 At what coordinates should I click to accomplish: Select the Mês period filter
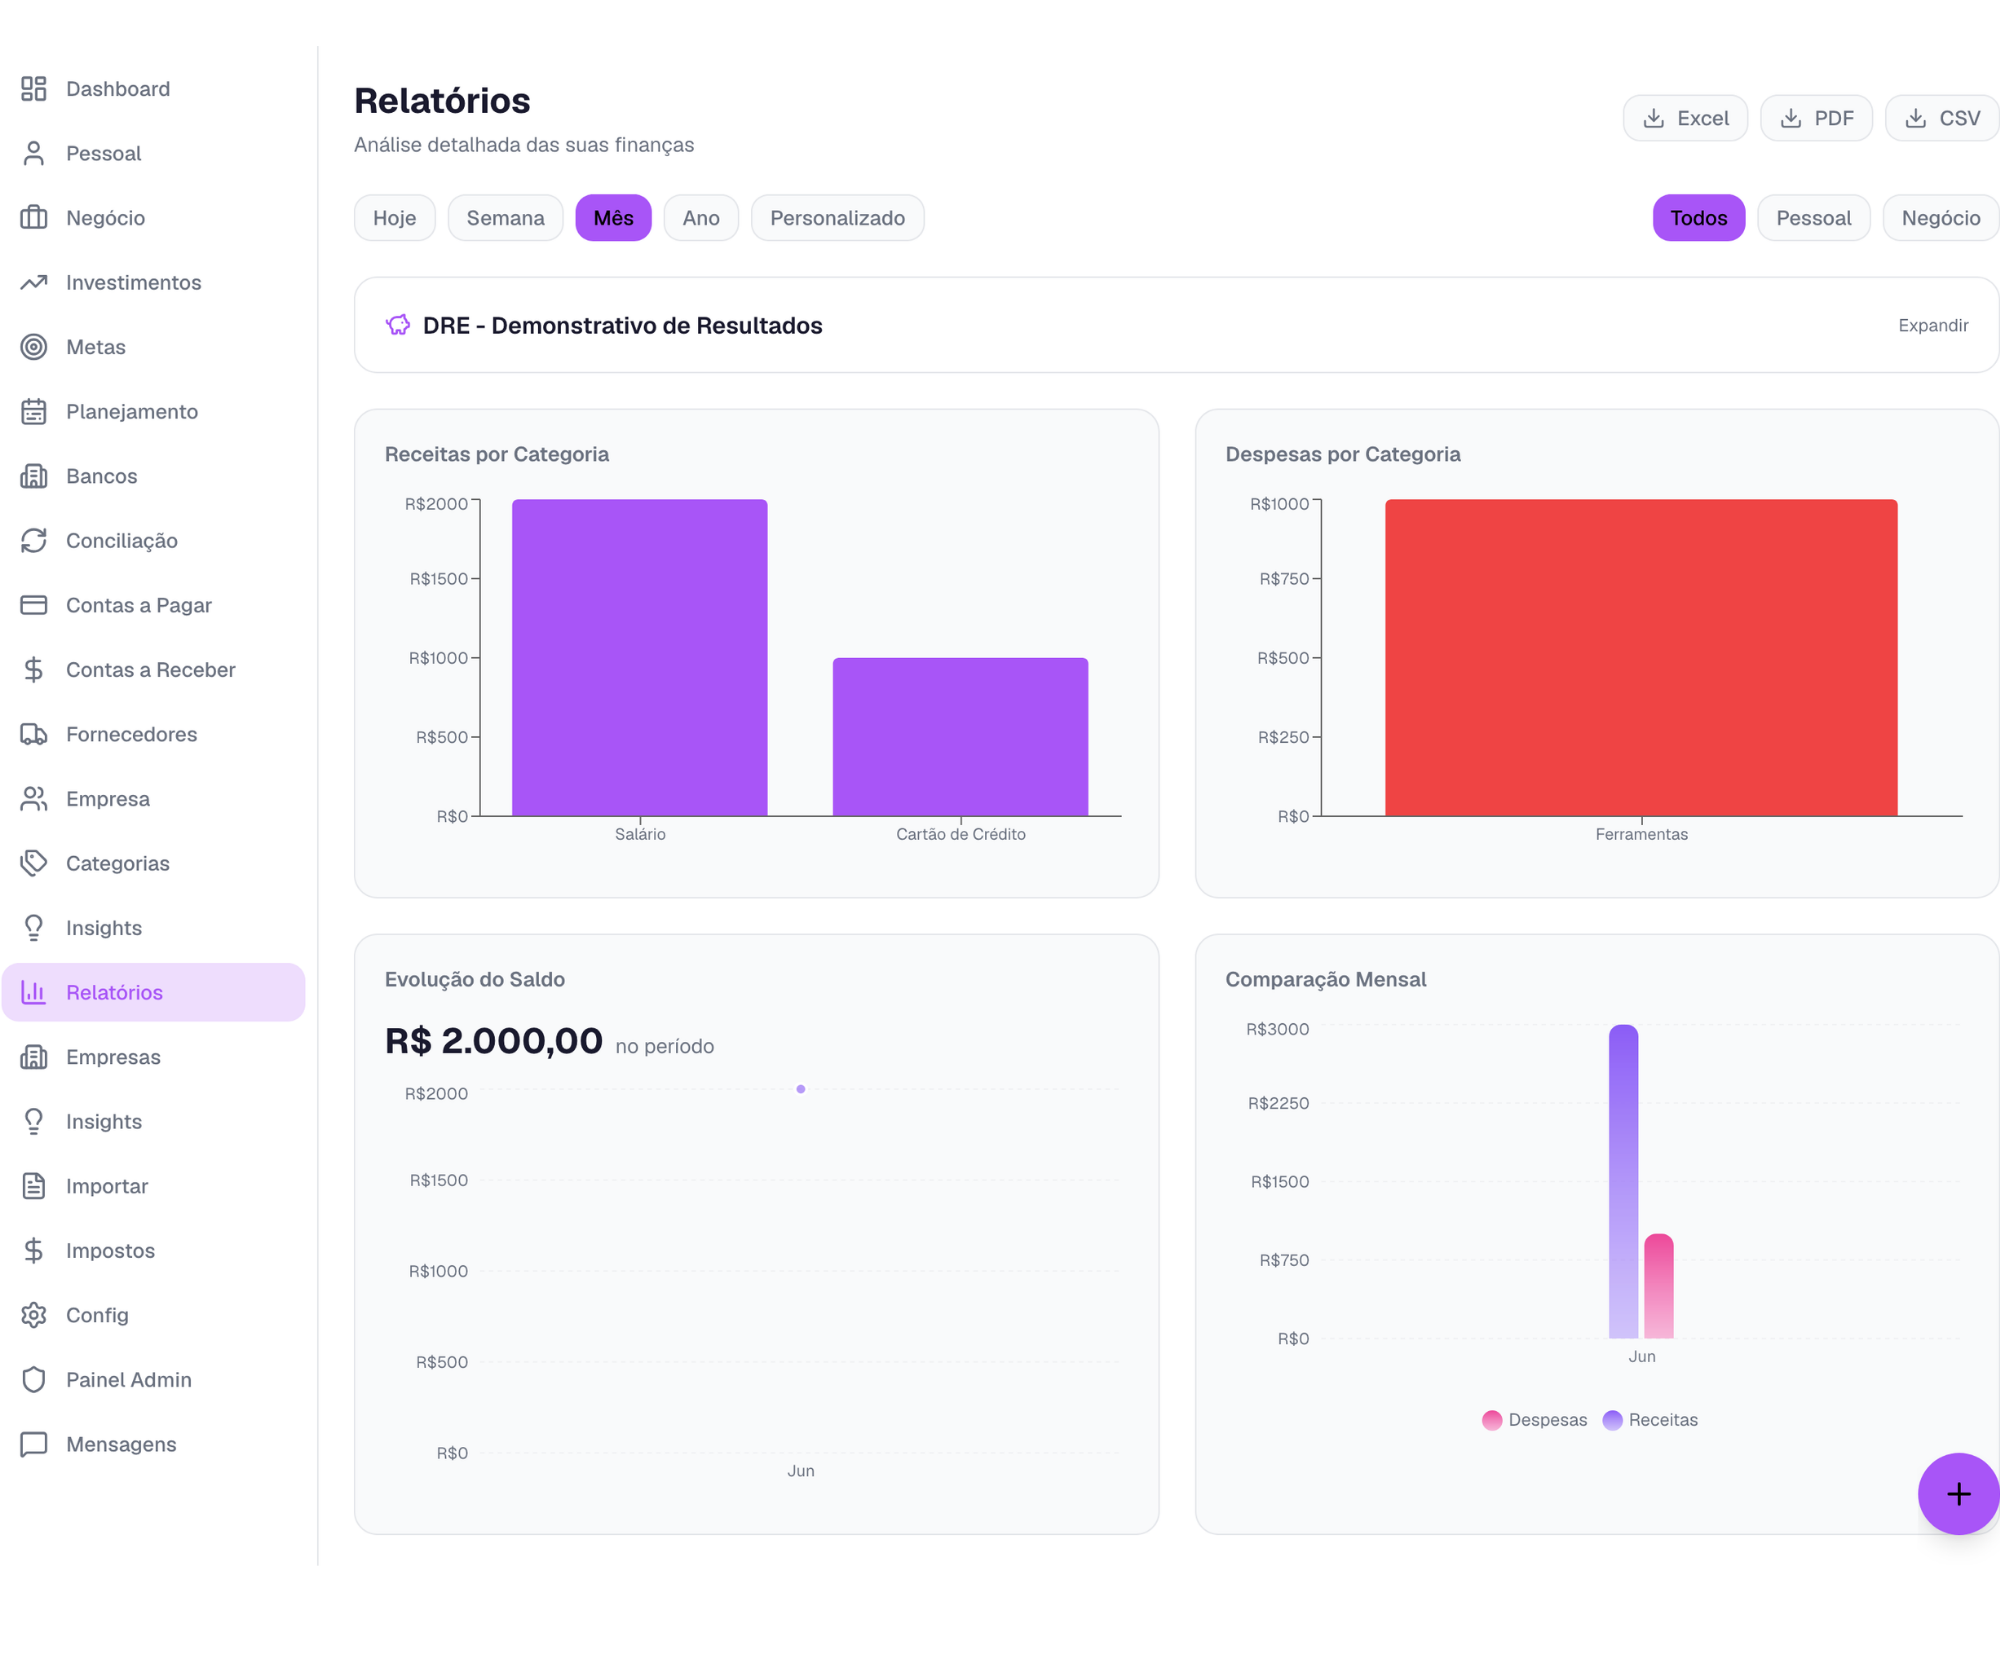pos(614,218)
